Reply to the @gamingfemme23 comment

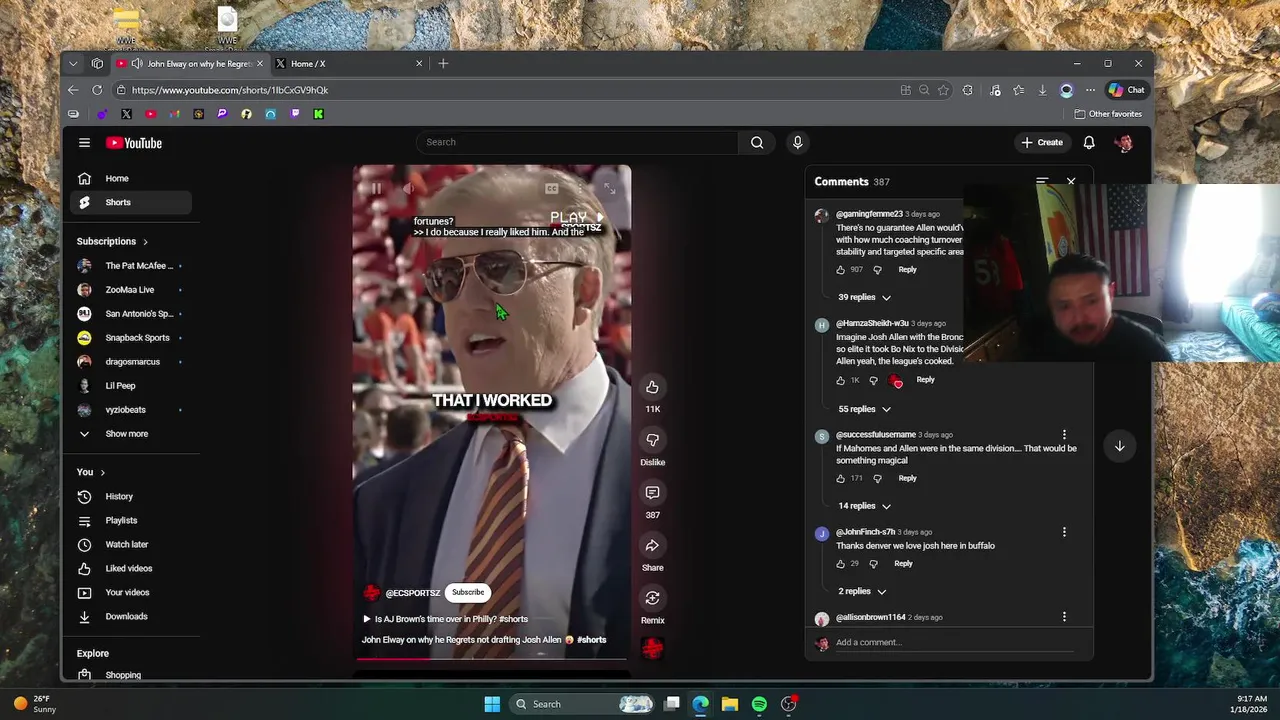(907, 269)
